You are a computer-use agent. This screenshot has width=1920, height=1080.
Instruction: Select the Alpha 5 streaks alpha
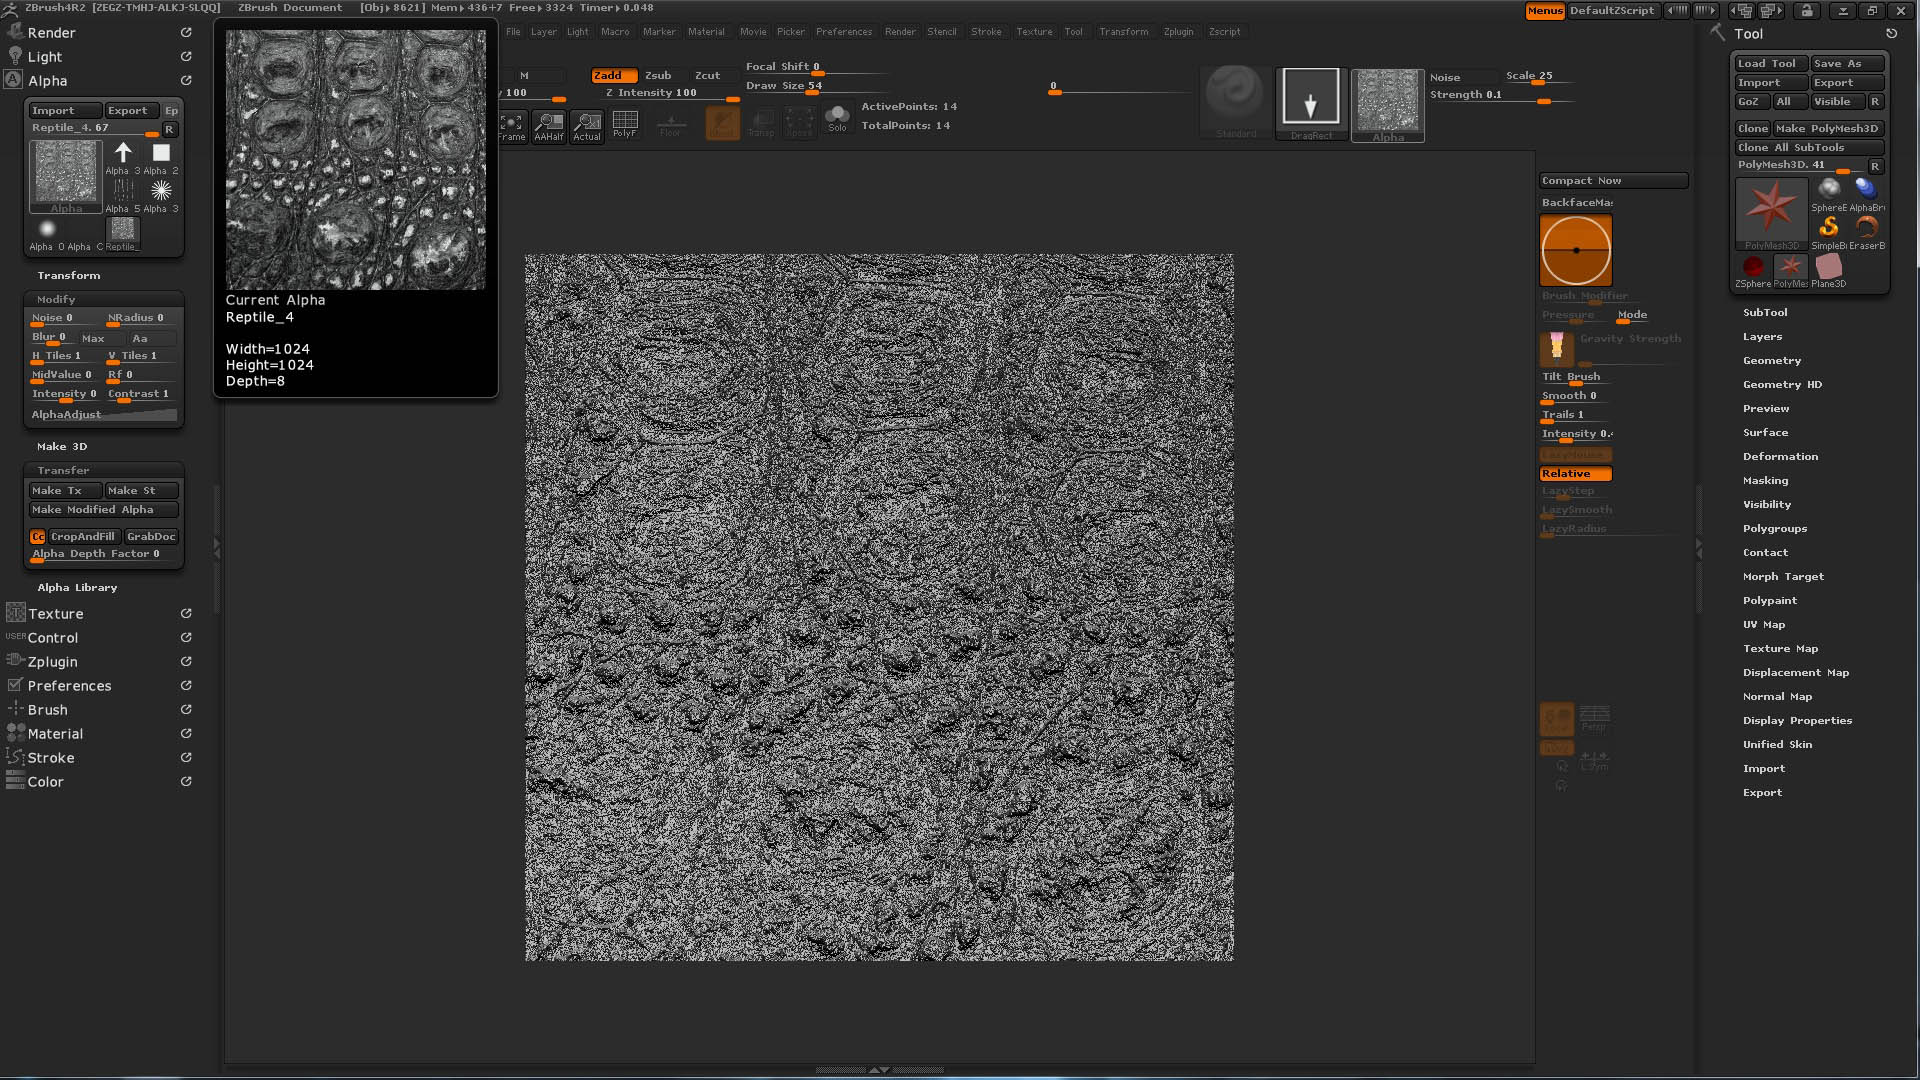(x=123, y=195)
